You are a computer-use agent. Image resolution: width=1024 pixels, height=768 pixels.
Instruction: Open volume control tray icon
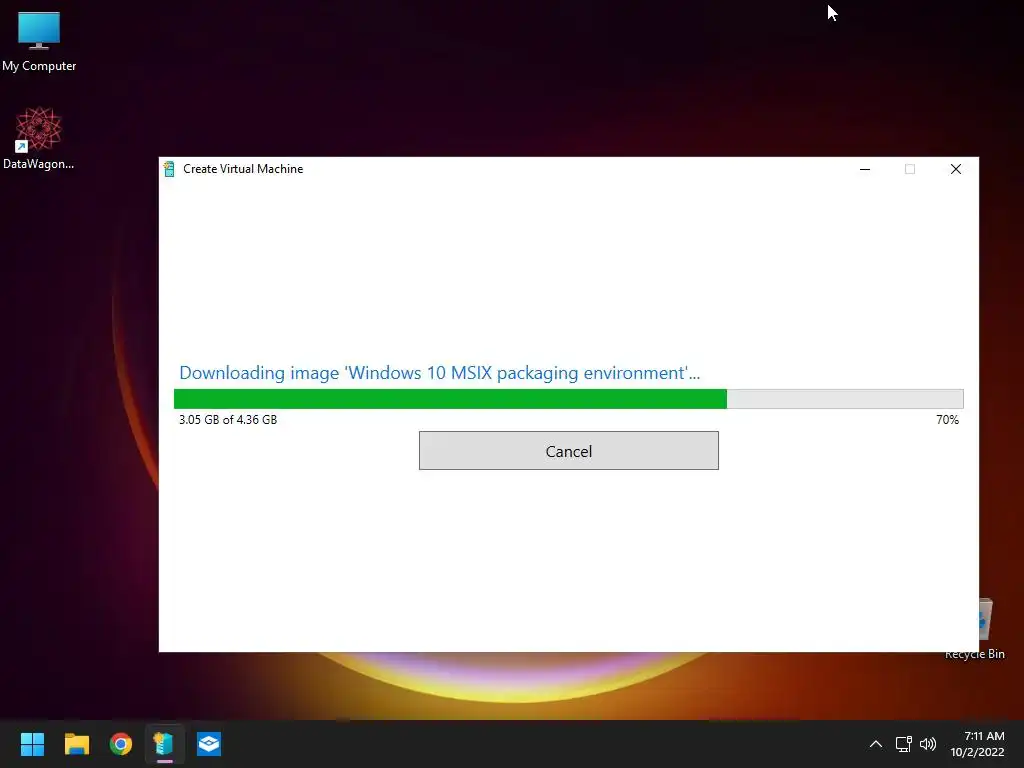pyautogui.click(x=927, y=744)
